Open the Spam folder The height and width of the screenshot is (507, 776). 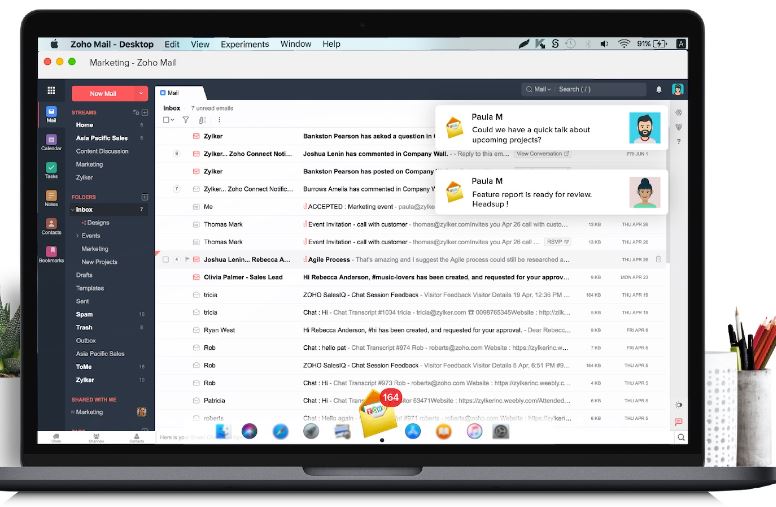(x=84, y=314)
